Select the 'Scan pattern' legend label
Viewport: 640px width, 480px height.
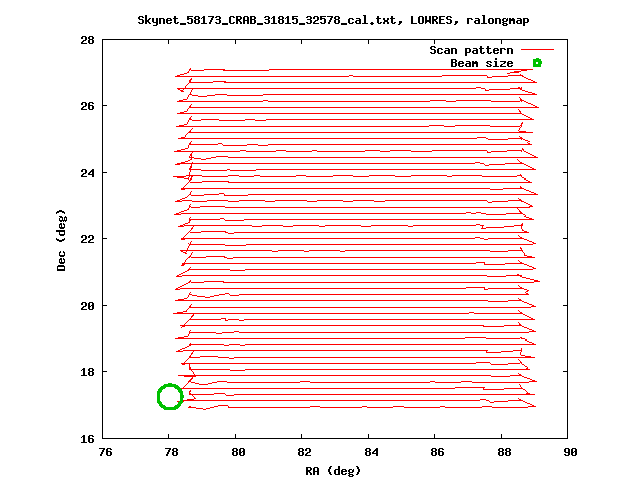coord(471,50)
